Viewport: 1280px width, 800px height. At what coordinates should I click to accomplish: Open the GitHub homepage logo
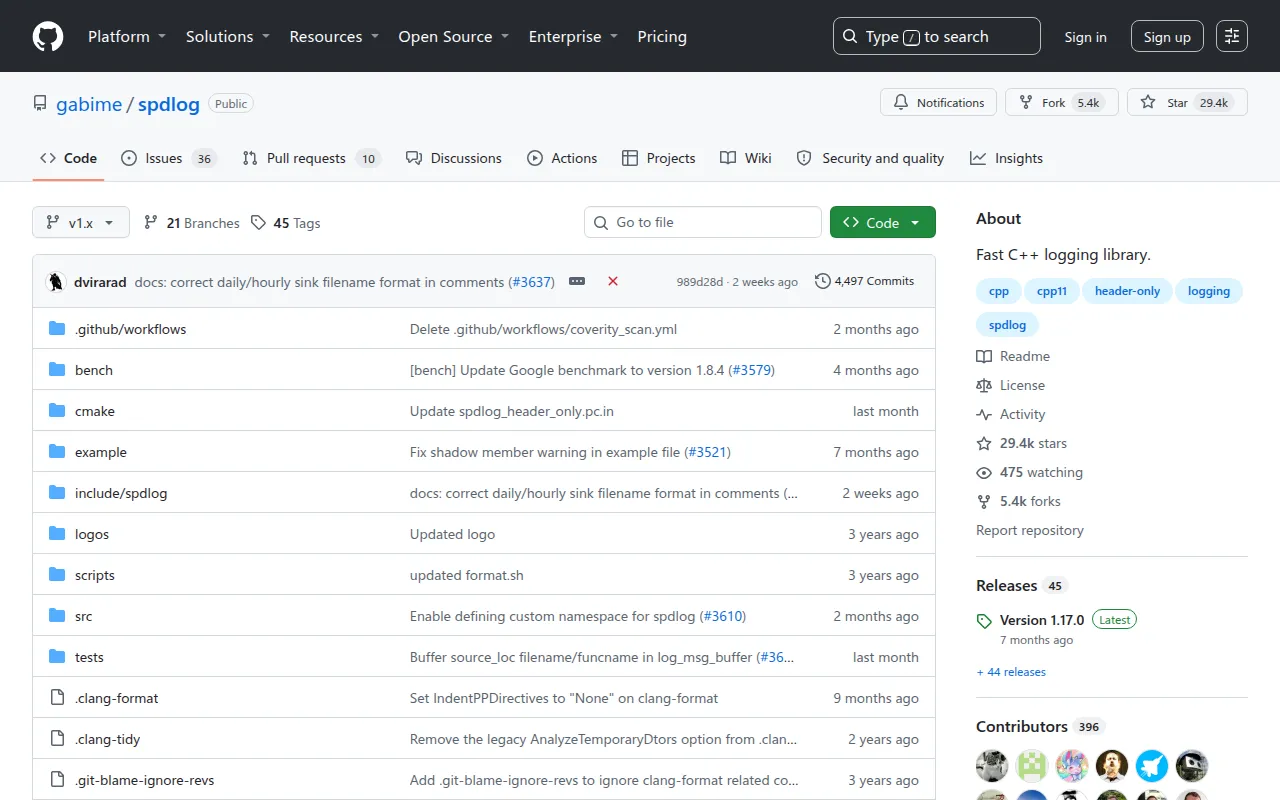click(x=48, y=36)
